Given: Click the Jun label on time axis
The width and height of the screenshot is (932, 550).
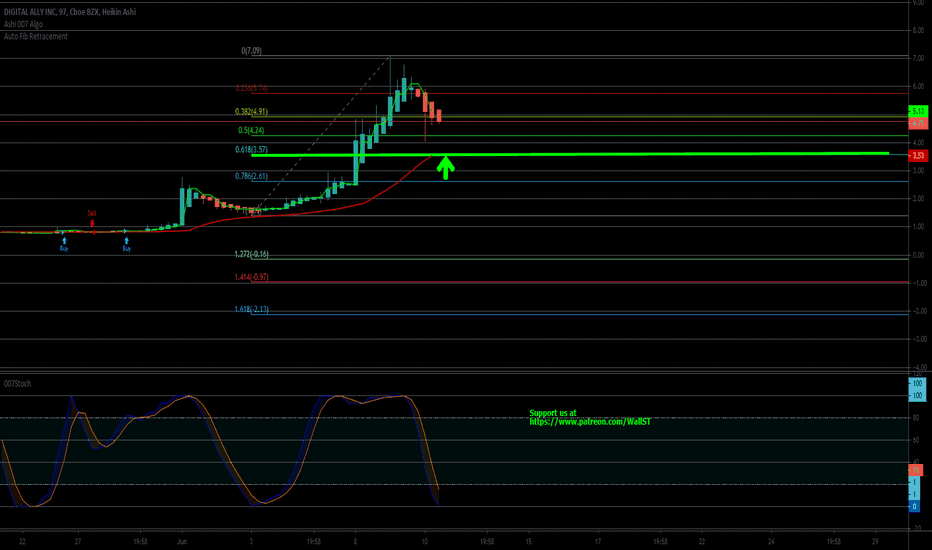Looking at the screenshot, I should (x=182, y=542).
